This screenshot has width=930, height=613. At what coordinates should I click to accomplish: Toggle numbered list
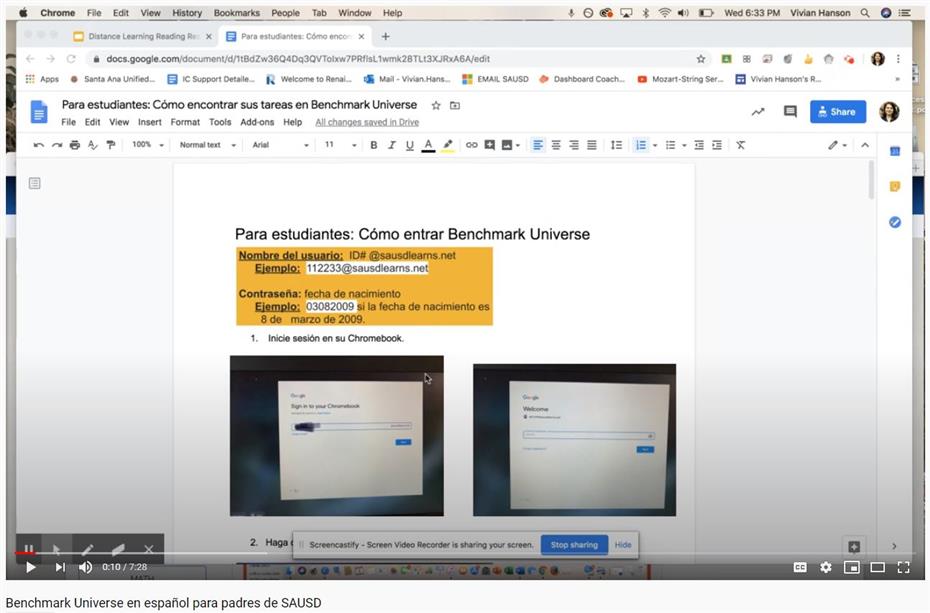tap(641, 145)
